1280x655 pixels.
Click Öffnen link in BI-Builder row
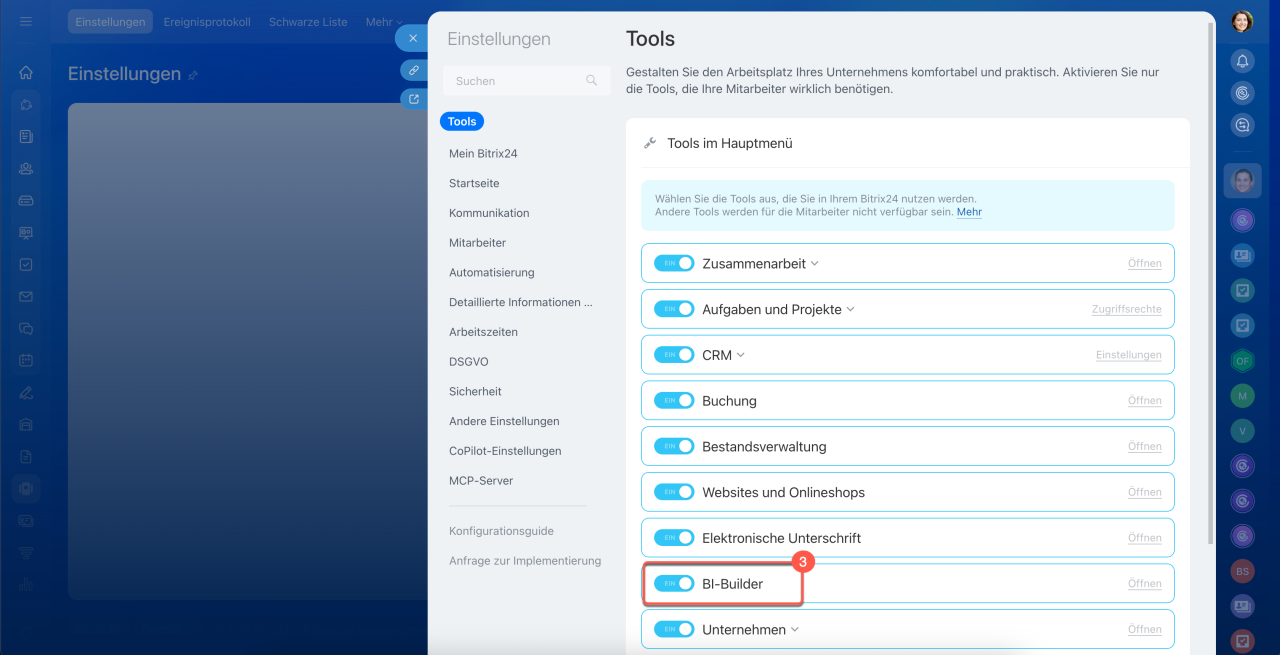[1145, 584]
